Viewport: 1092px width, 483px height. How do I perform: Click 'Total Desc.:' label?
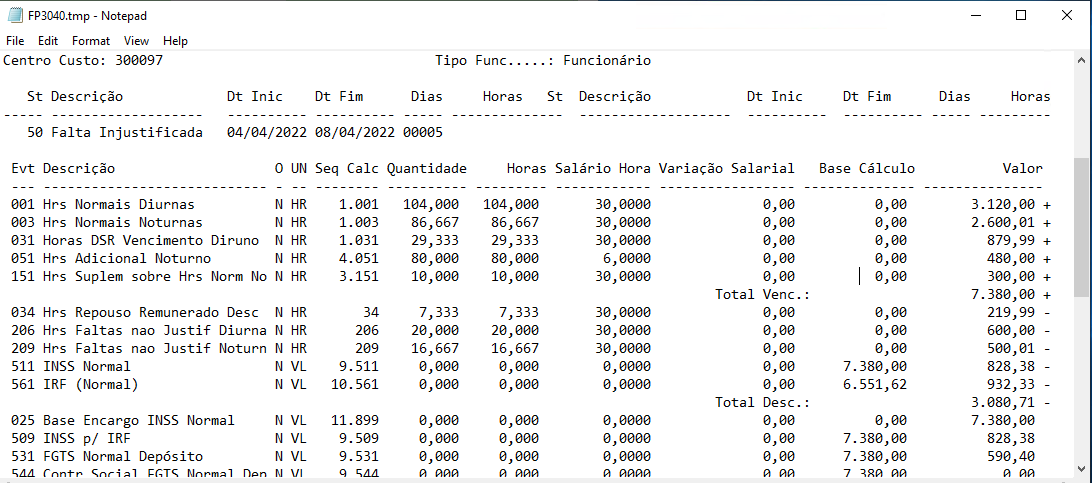click(x=763, y=402)
